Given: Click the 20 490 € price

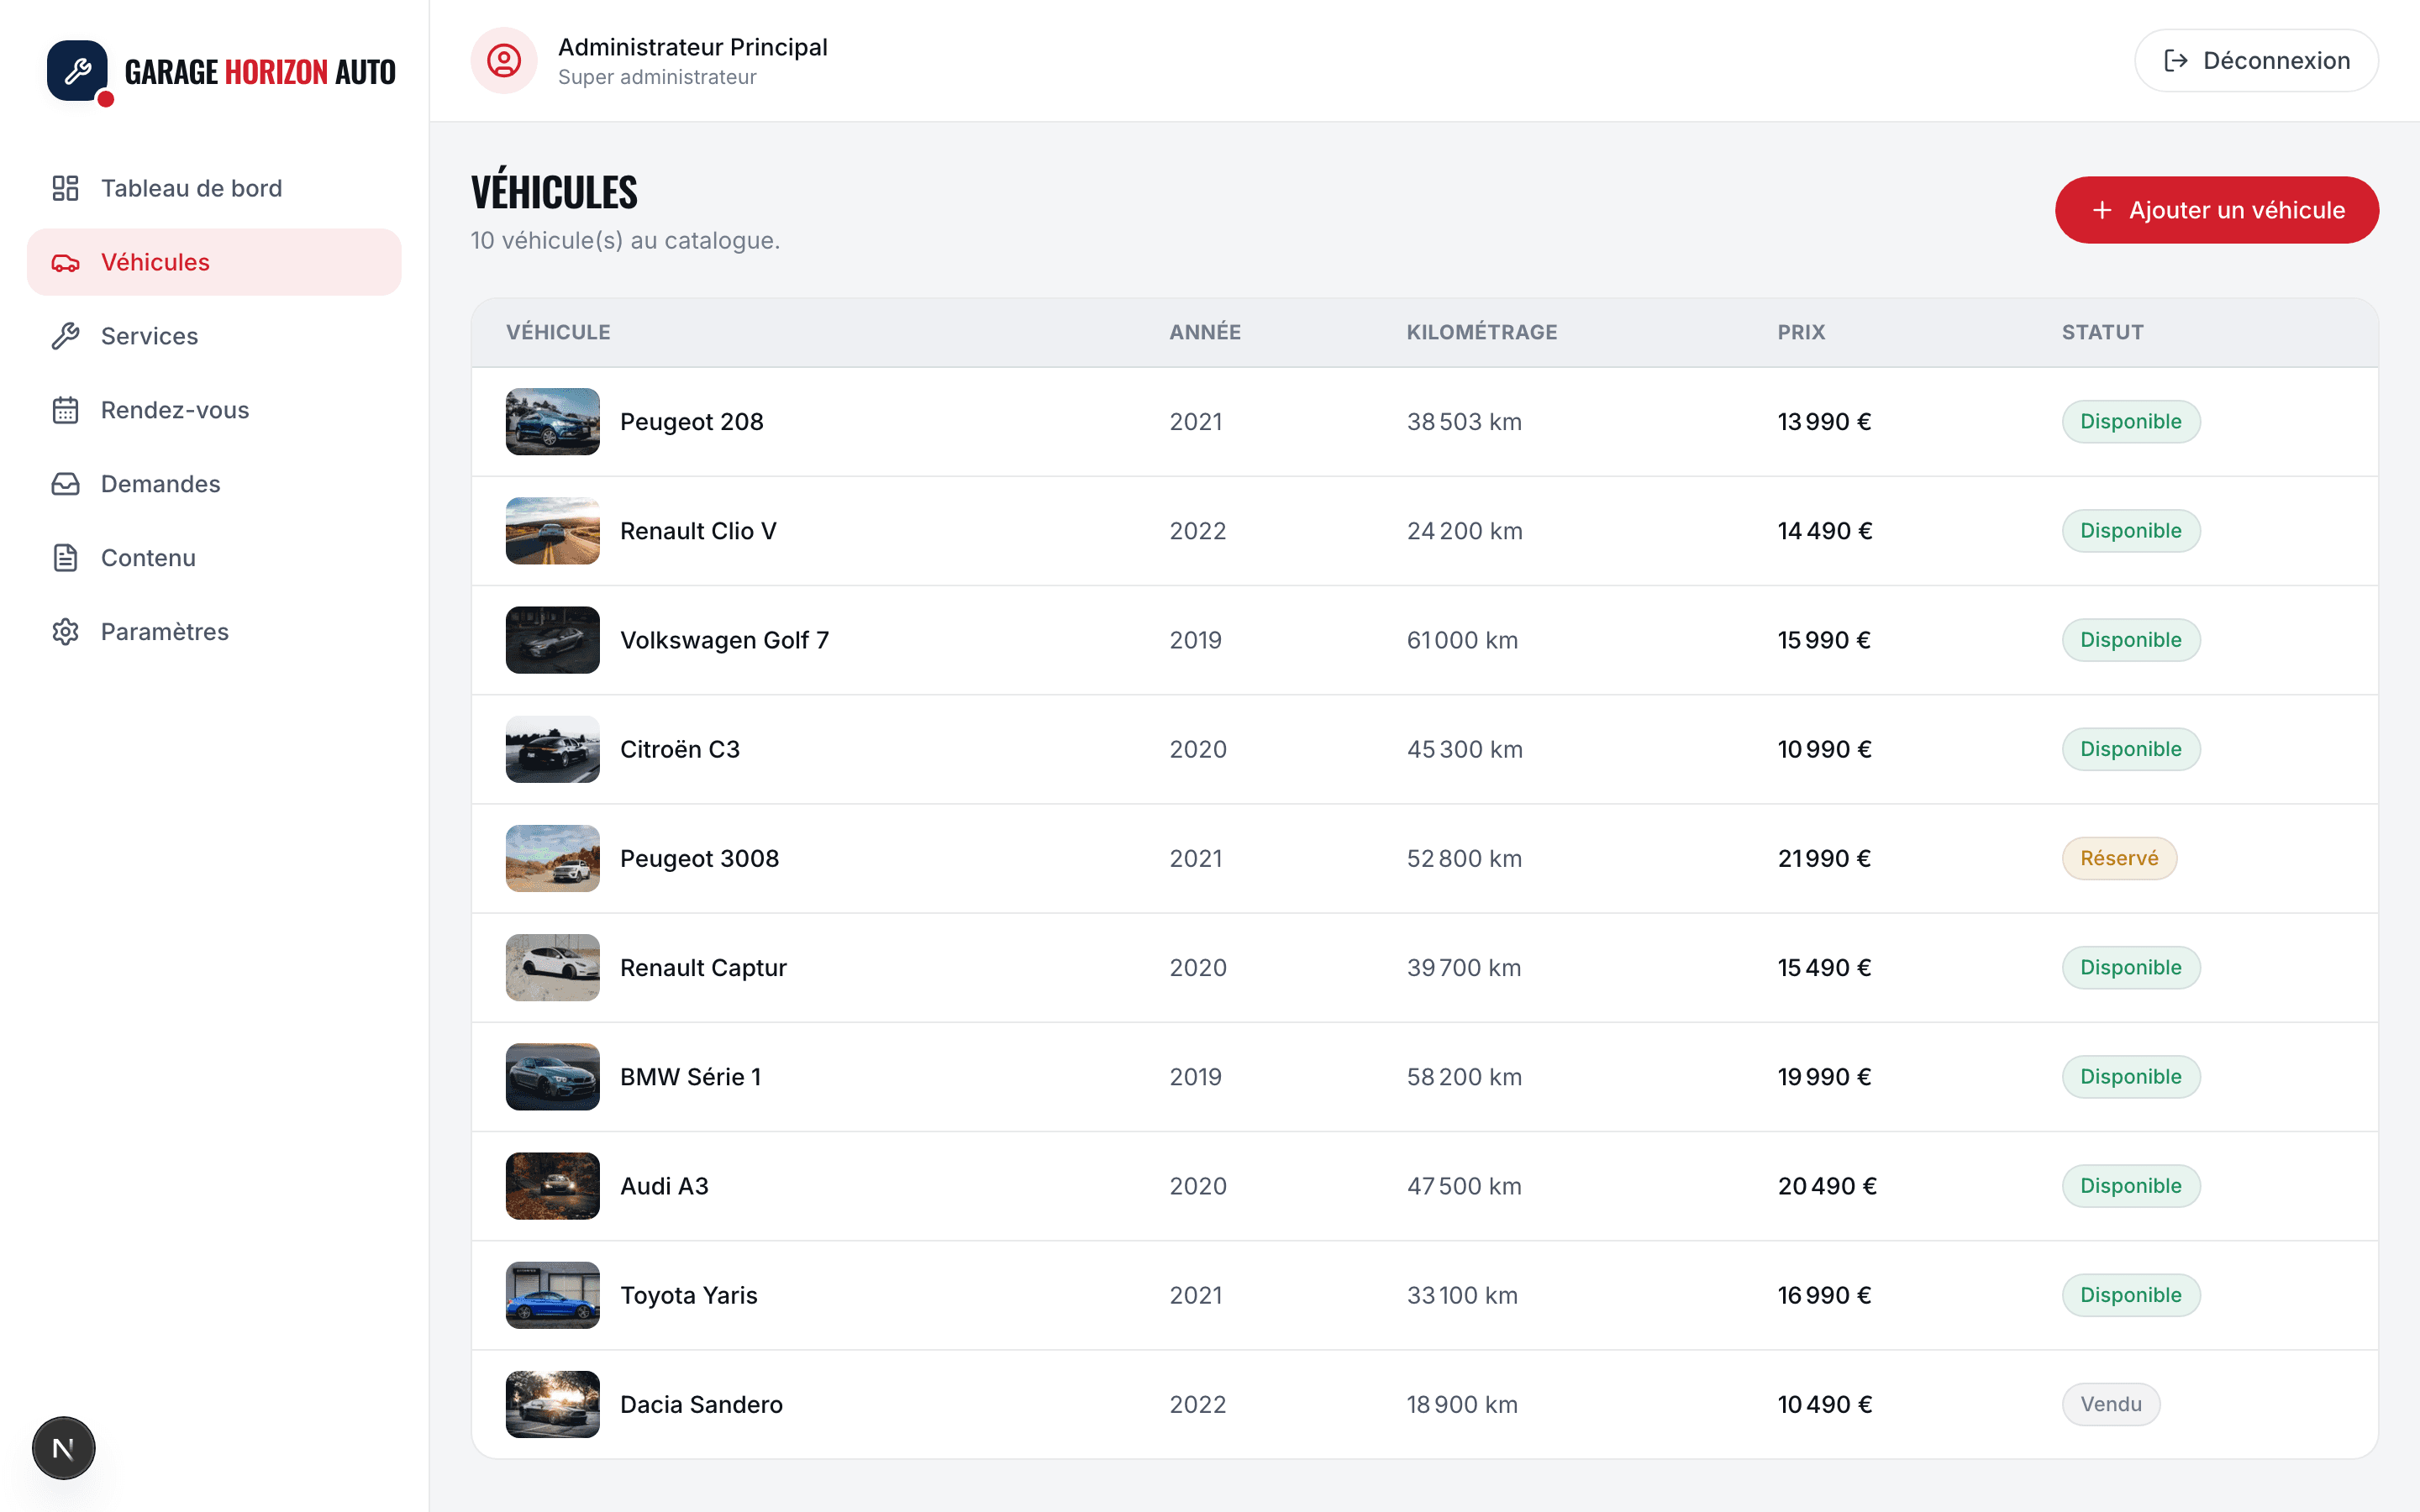Looking at the screenshot, I should click(1827, 1186).
